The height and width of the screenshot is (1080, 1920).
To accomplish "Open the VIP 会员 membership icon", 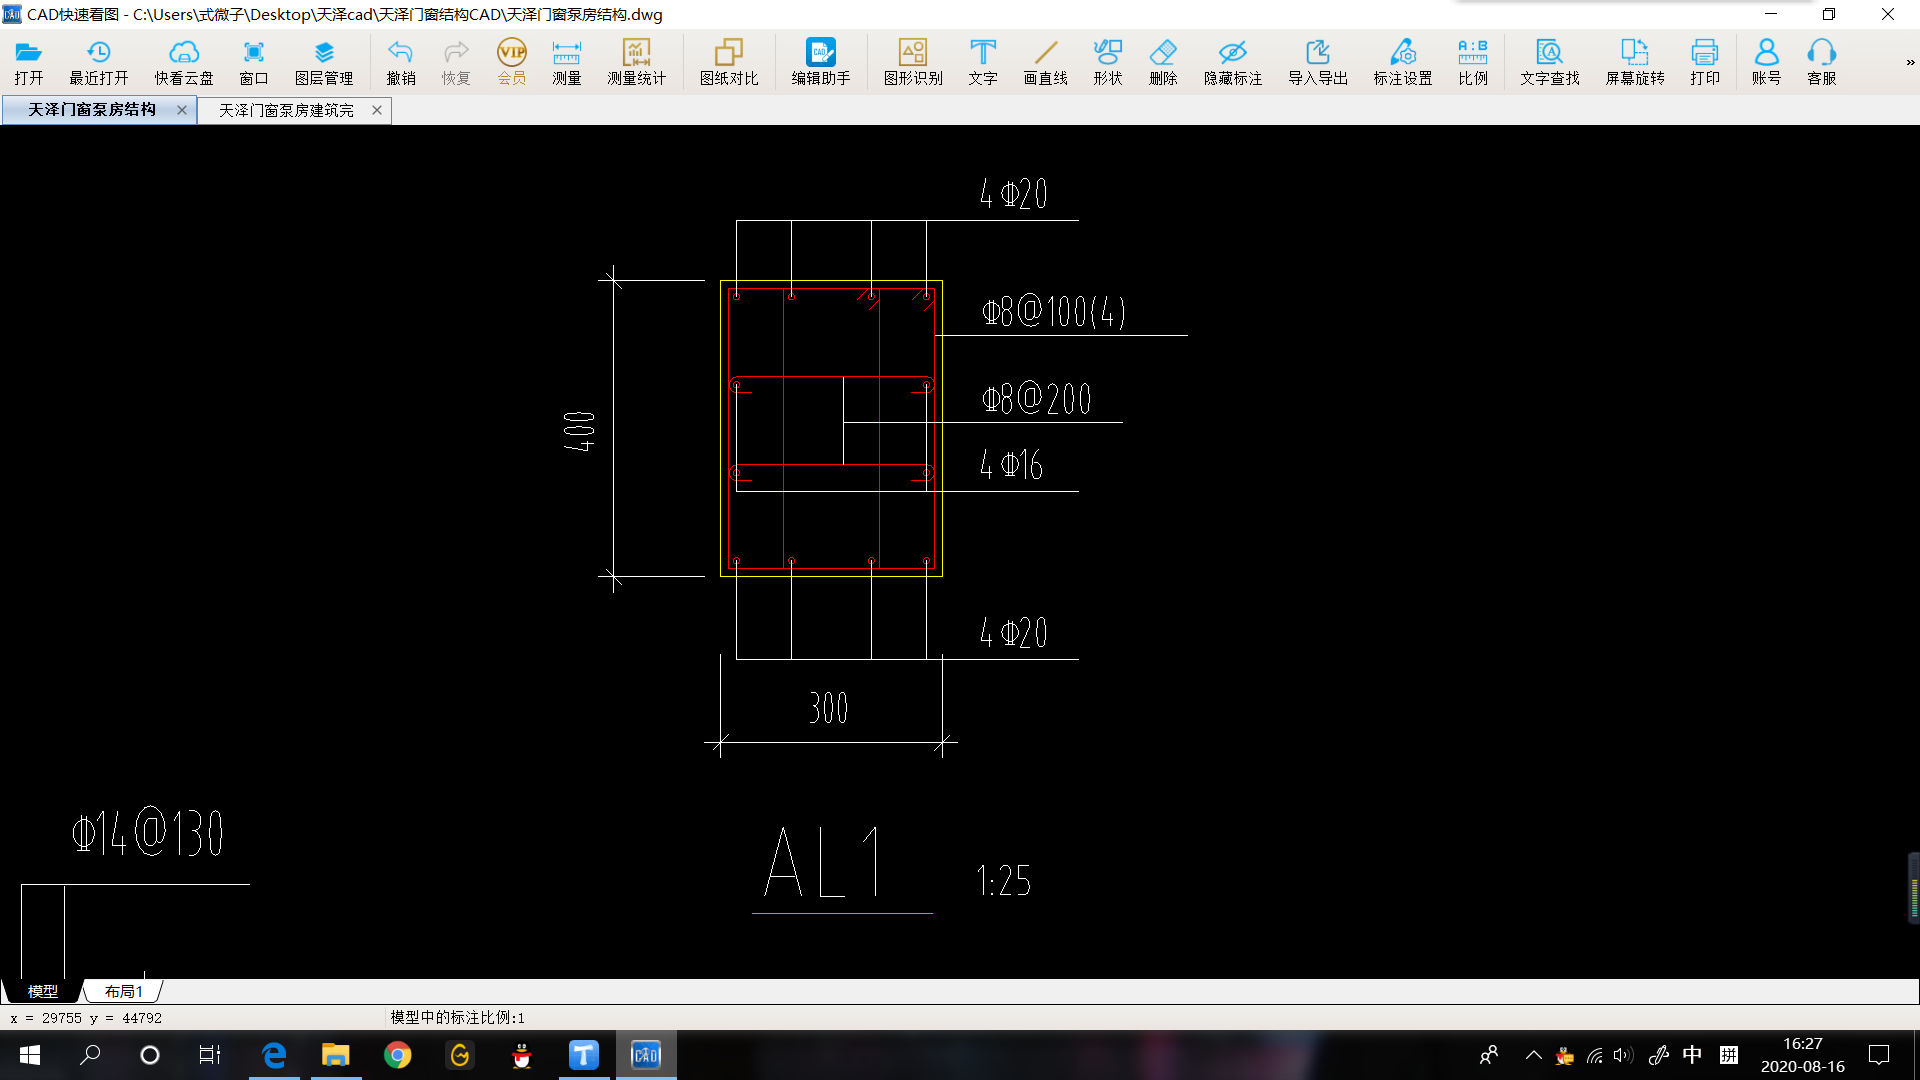I will pyautogui.click(x=512, y=61).
